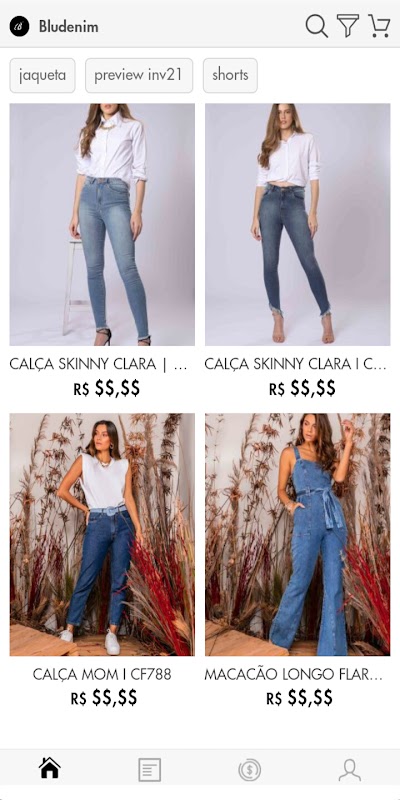Open the denim jumpsuit product photo

pos(297,534)
